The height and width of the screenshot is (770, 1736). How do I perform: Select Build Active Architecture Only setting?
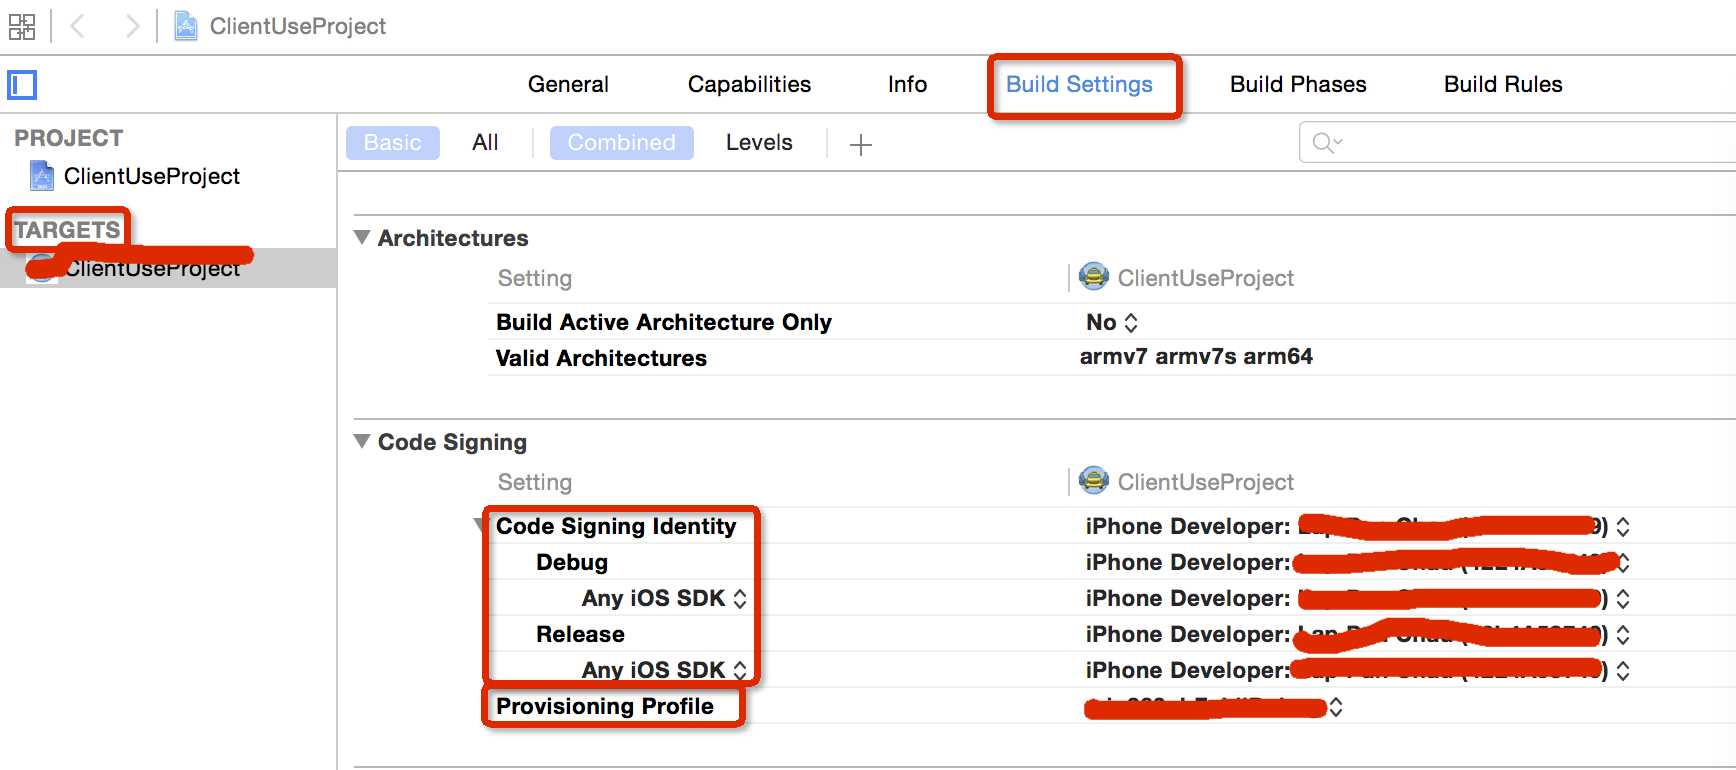pos(663,322)
